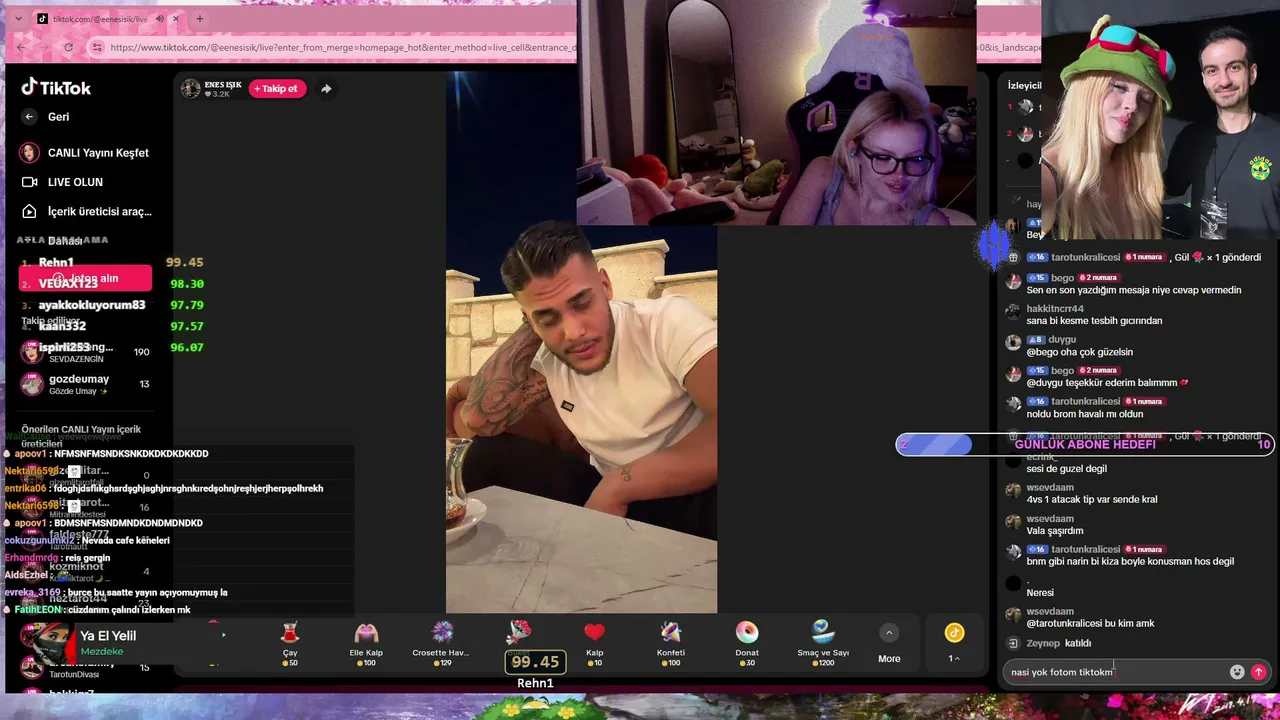Share the live stream via arrow icon

(x=326, y=89)
